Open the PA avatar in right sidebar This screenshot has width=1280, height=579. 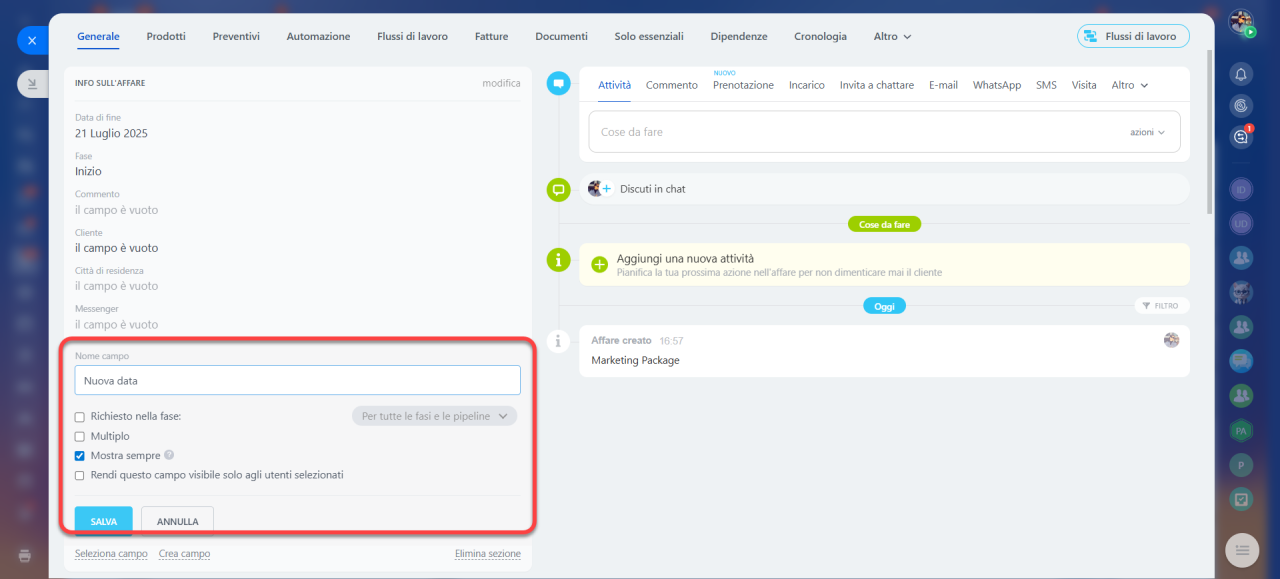pos(1241,431)
